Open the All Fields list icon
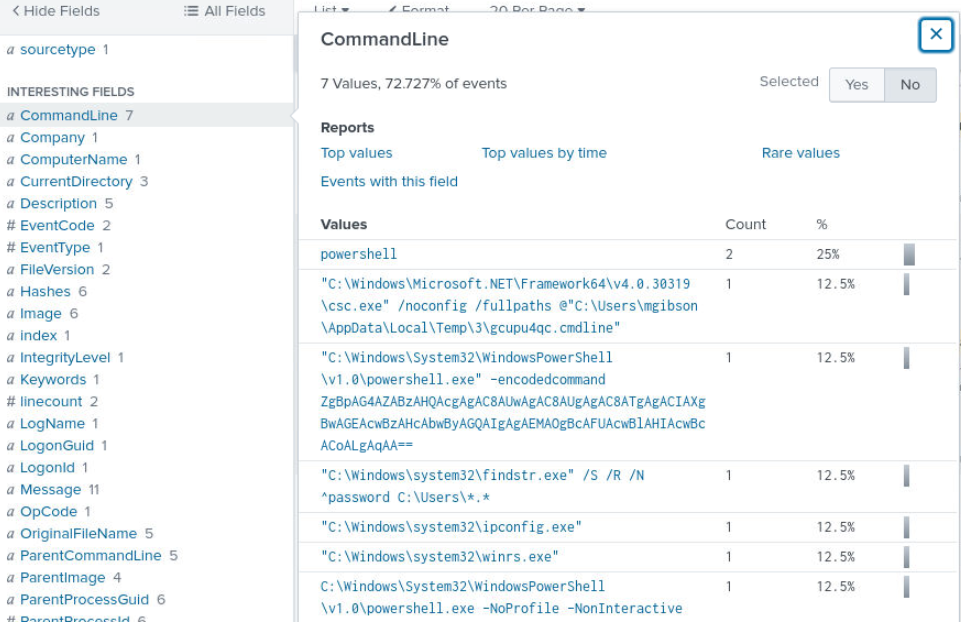This screenshot has height=622, width=961. click(191, 11)
